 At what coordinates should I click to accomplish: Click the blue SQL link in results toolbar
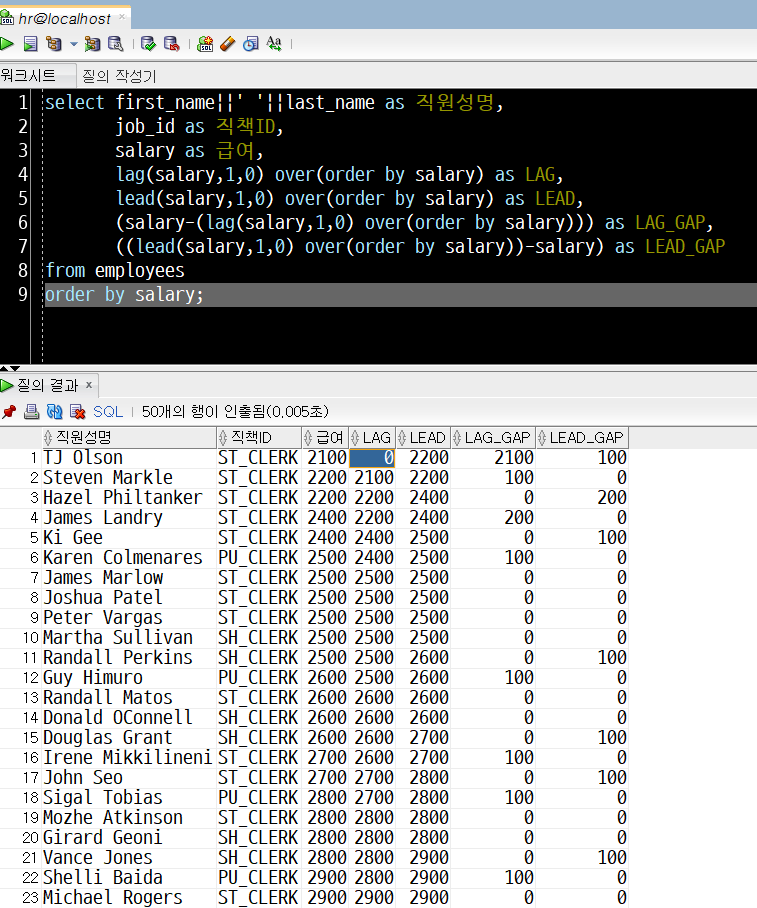(108, 412)
